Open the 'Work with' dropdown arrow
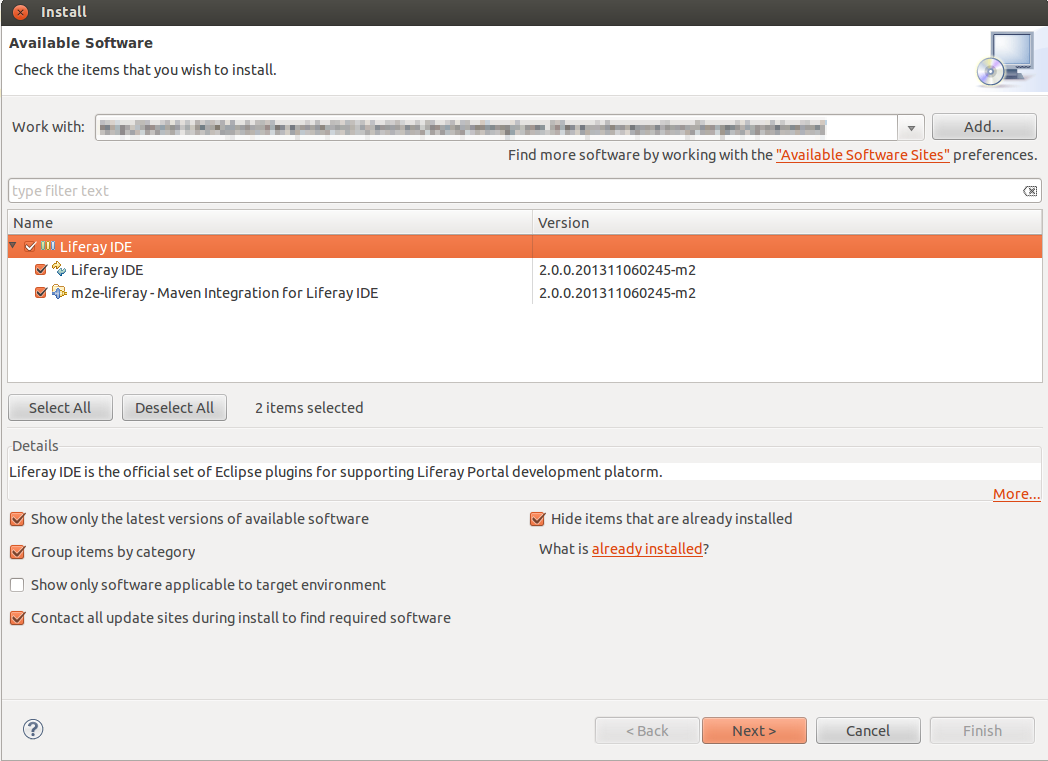This screenshot has width=1048, height=761. (x=910, y=128)
